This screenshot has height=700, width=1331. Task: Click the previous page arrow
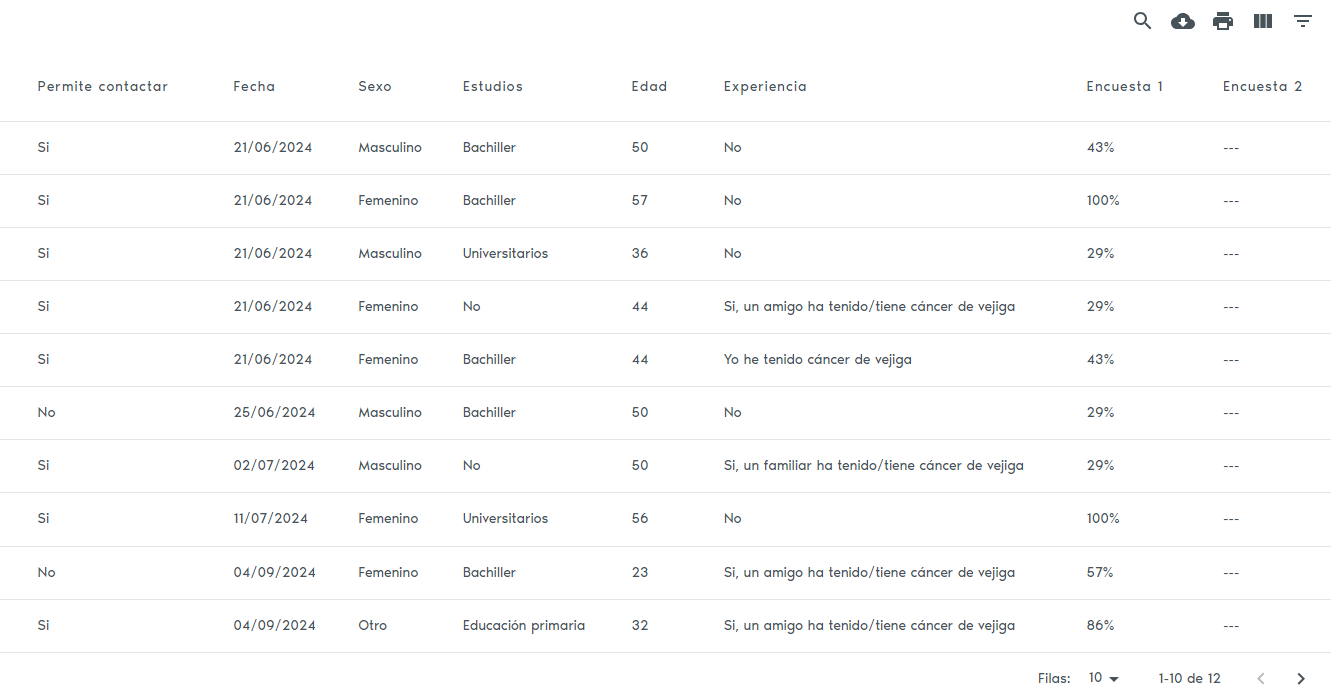tap(1261, 679)
